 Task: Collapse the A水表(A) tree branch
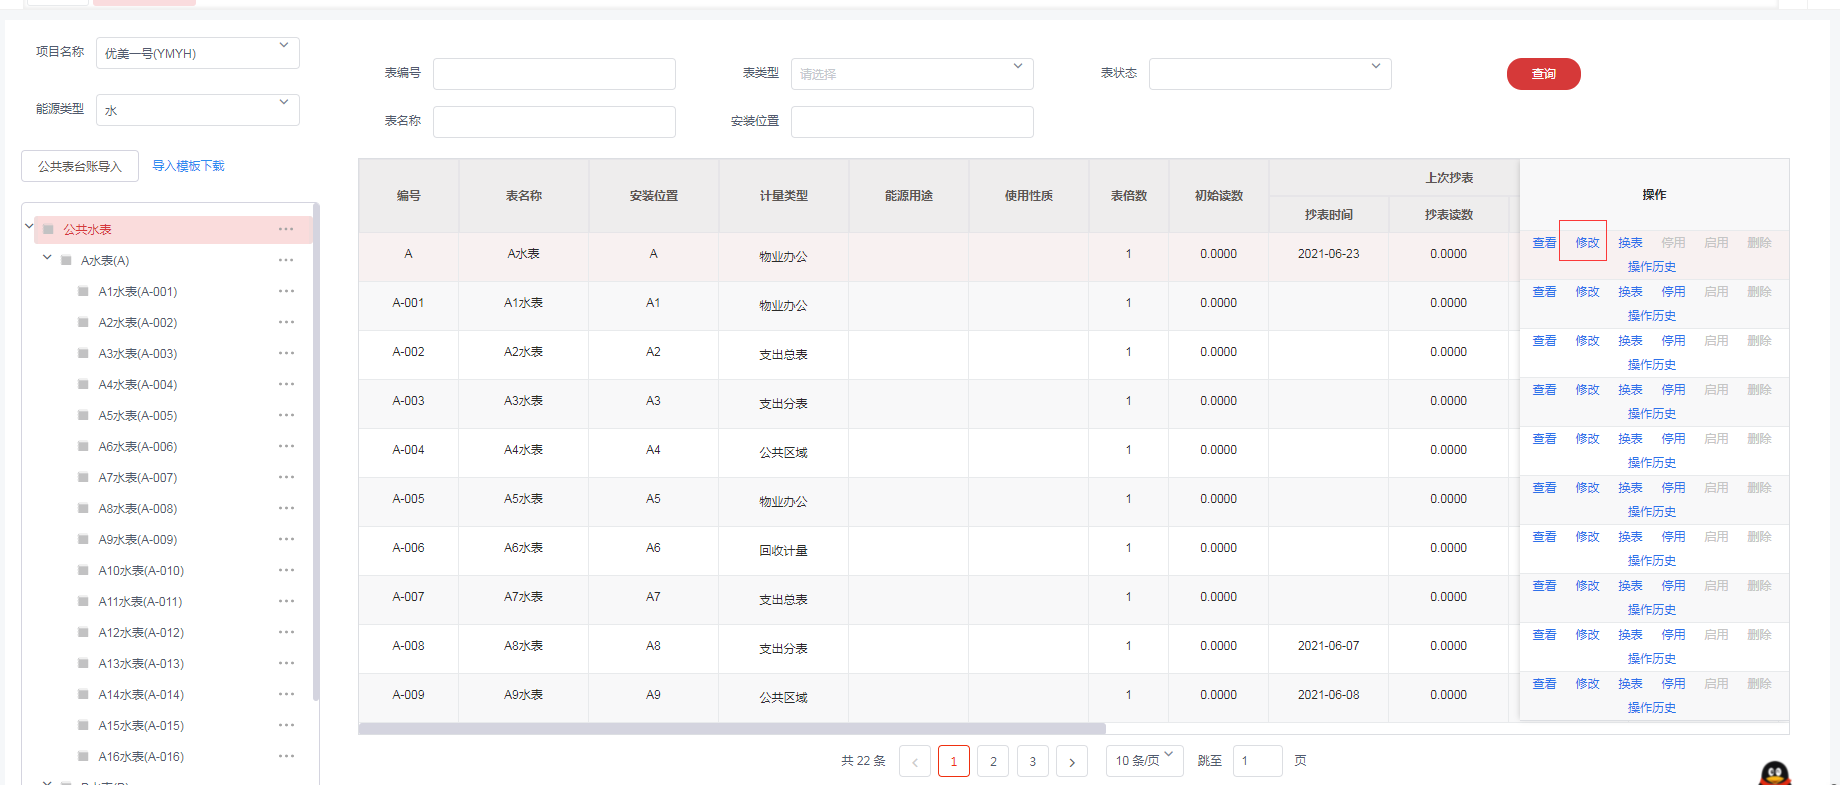(47, 258)
